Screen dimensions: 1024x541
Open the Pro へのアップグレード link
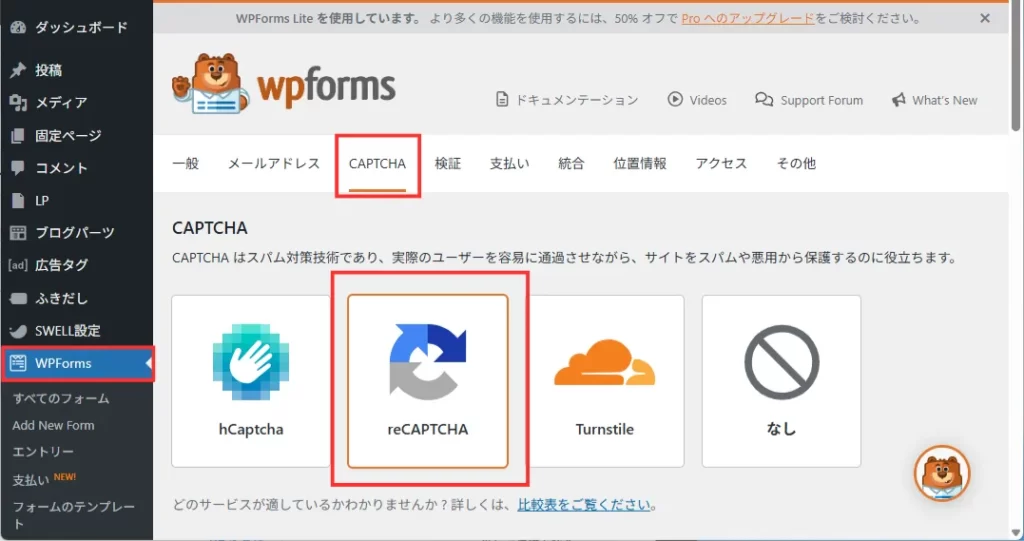point(748,18)
